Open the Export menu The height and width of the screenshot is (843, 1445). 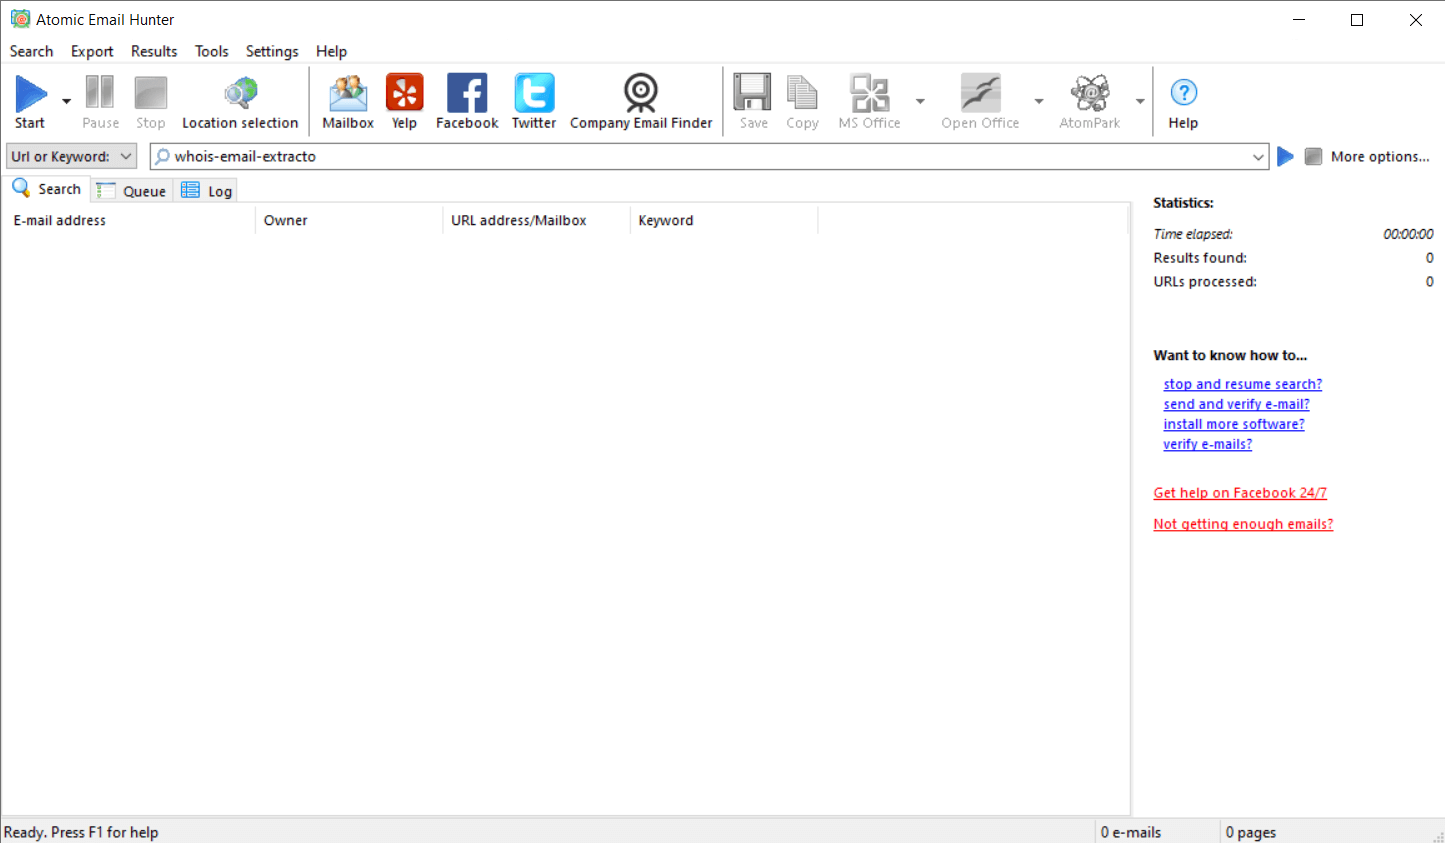(x=92, y=51)
